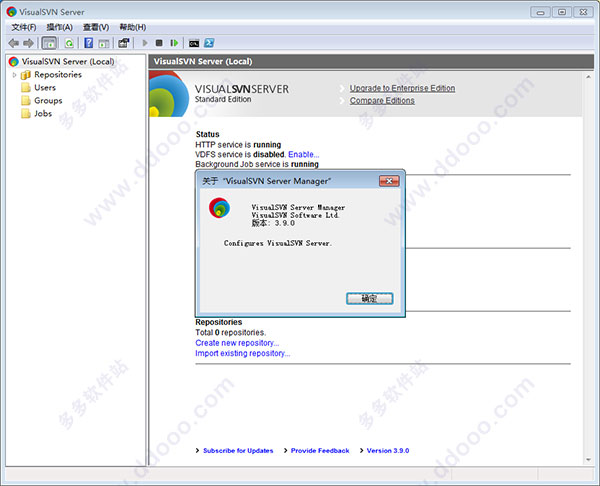Click the Restart service green icon
This screenshot has width=600, height=486.
click(x=174, y=43)
